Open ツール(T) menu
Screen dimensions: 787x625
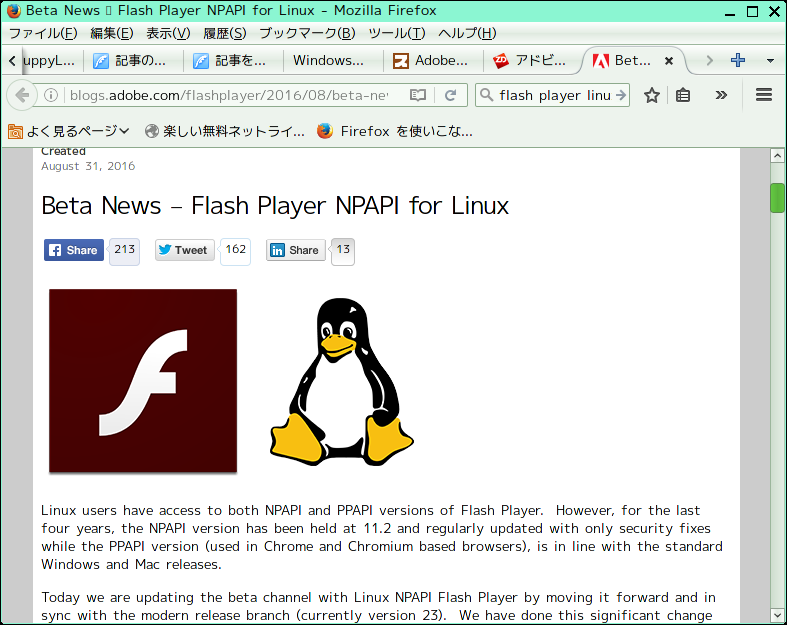pos(397,33)
